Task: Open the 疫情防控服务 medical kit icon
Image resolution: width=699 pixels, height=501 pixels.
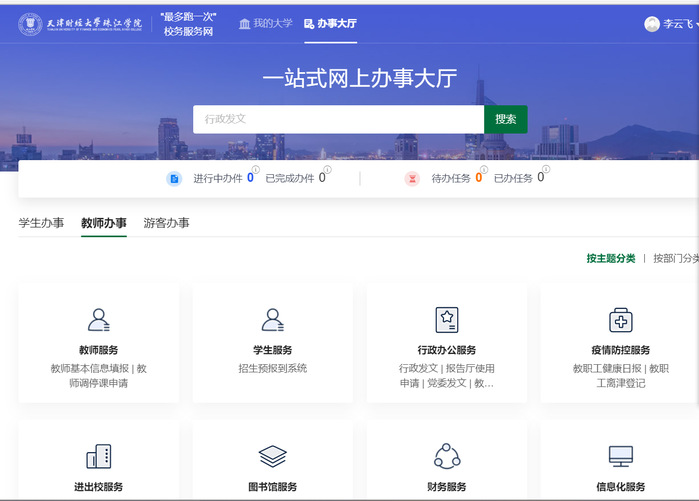Action: [620, 319]
